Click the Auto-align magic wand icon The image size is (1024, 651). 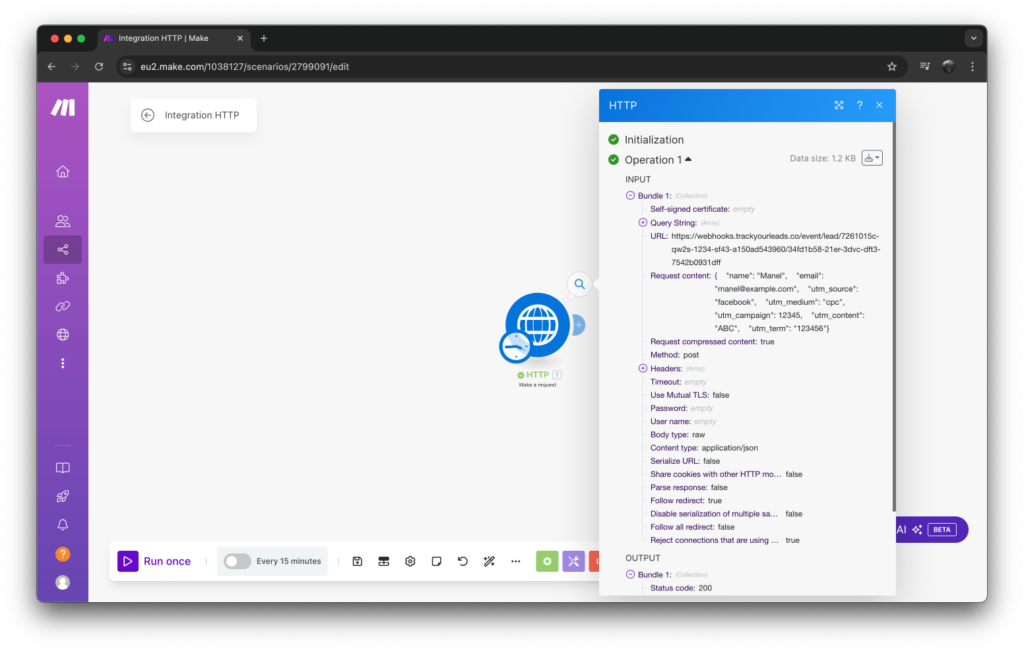(489, 561)
